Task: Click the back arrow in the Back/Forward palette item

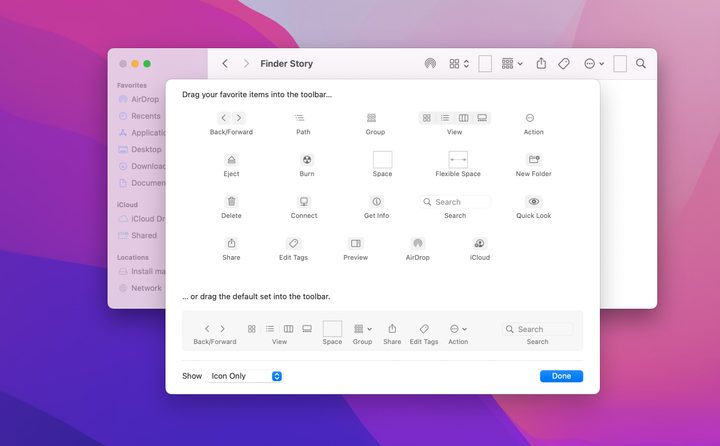Action: coord(224,118)
